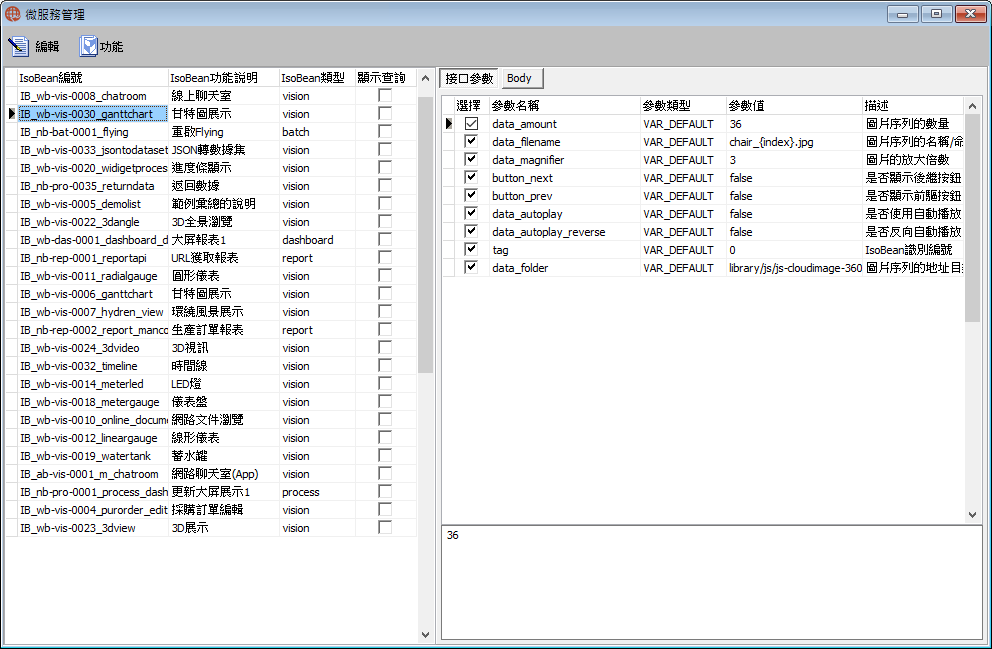Select row IB_nb-pro-0035_returndata

211,186
